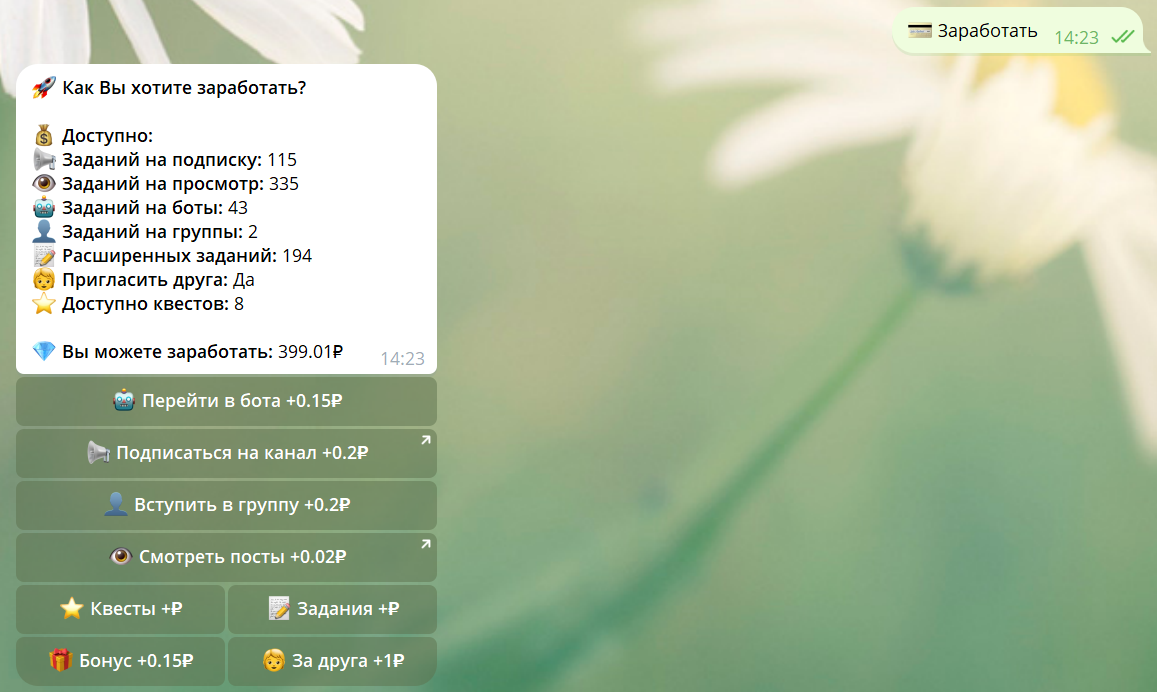Click the text 'Доступно:'
Image resolution: width=1157 pixels, height=692 pixels.
pos(108,136)
